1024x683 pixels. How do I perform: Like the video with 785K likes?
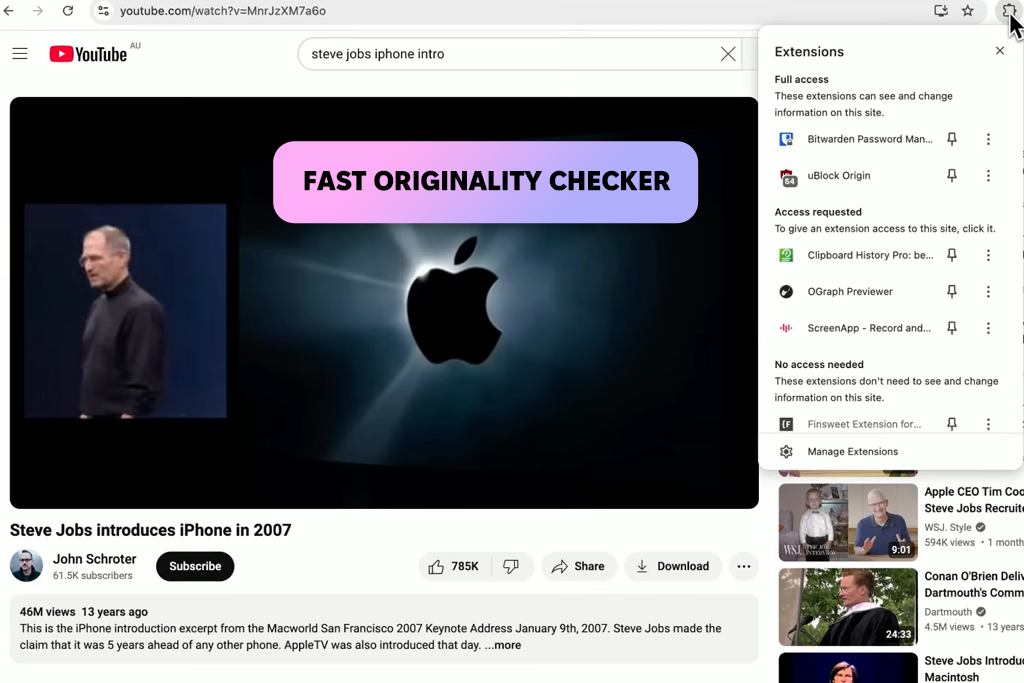click(454, 566)
